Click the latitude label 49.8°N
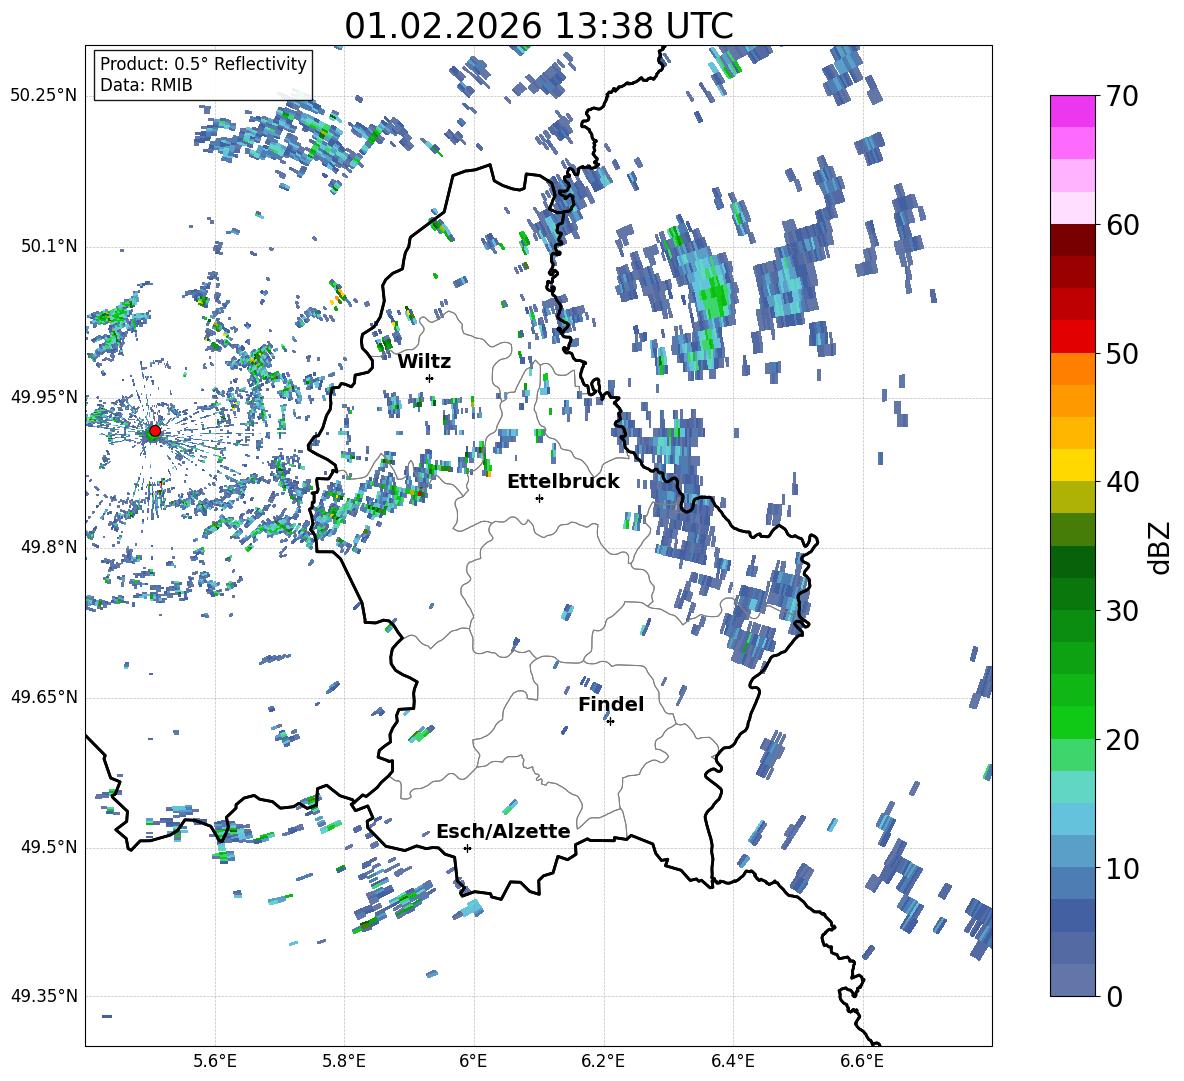 click(x=48, y=547)
